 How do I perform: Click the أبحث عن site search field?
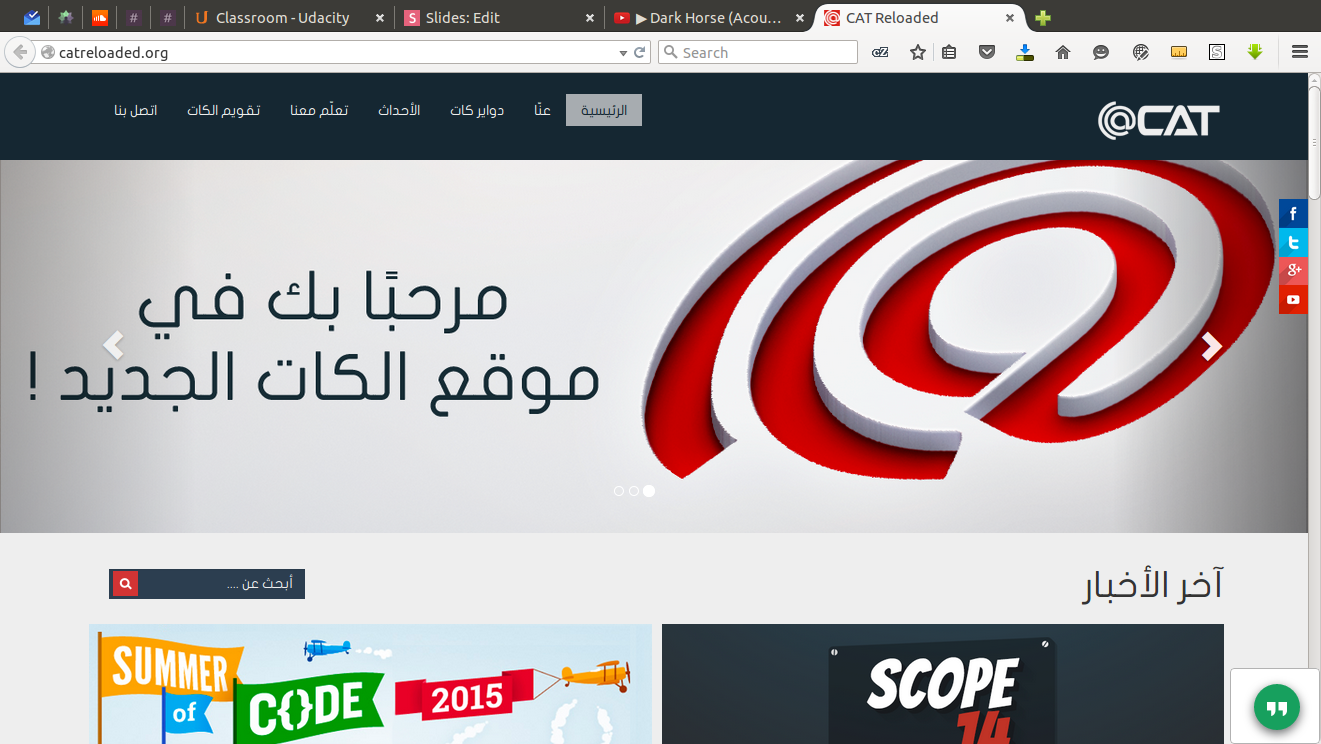click(x=221, y=584)
